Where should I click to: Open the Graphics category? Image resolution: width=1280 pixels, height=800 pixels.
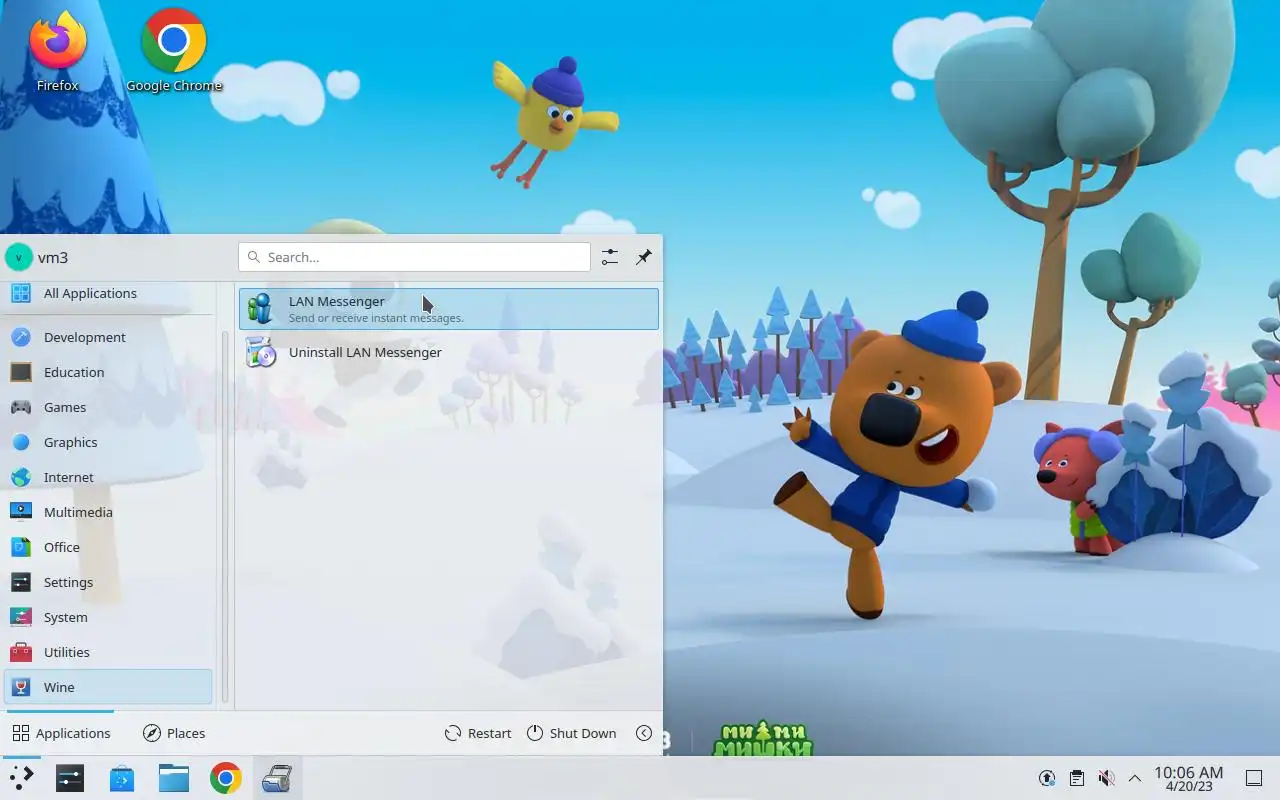pyautogui.click(x=108, y=442)
